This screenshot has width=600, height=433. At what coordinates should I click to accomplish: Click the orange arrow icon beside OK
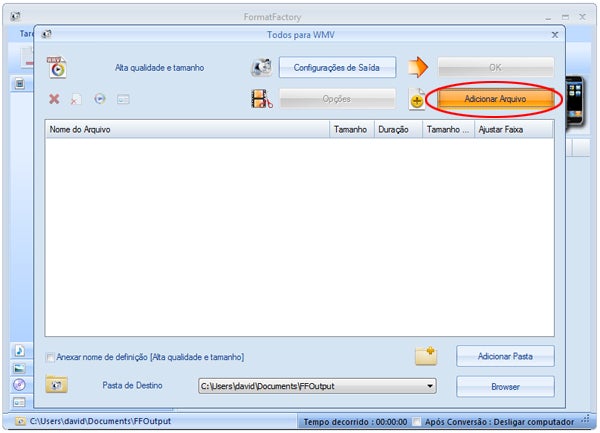click(417, 67)
